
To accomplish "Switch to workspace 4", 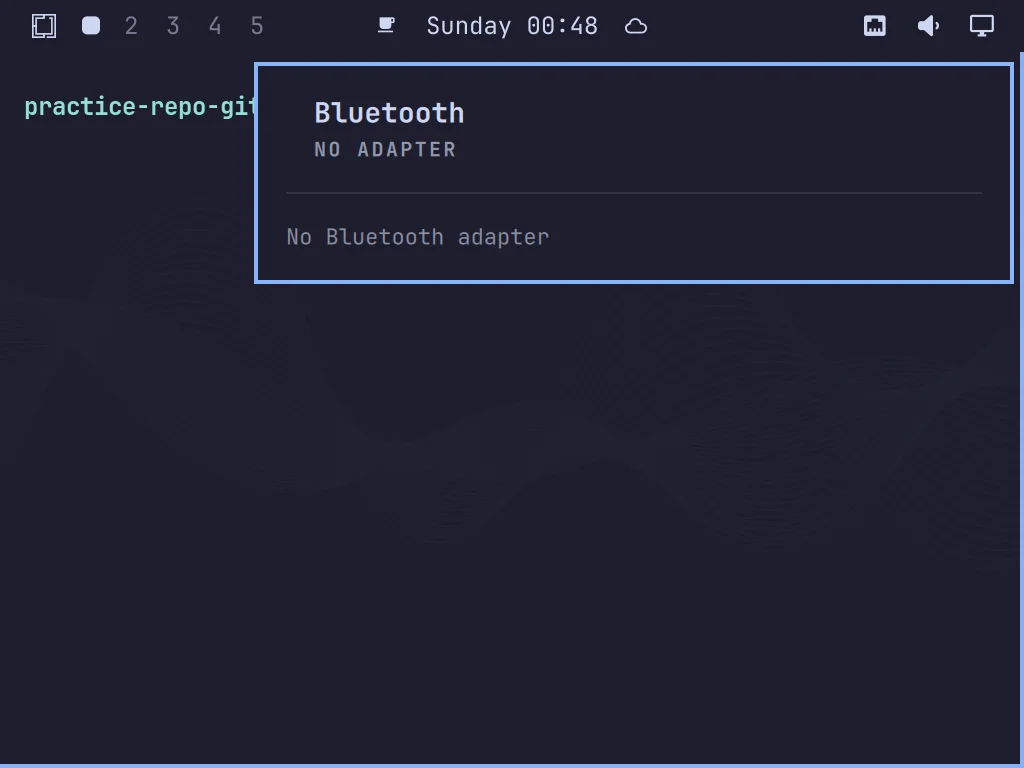I will click(x=215, y=26).
